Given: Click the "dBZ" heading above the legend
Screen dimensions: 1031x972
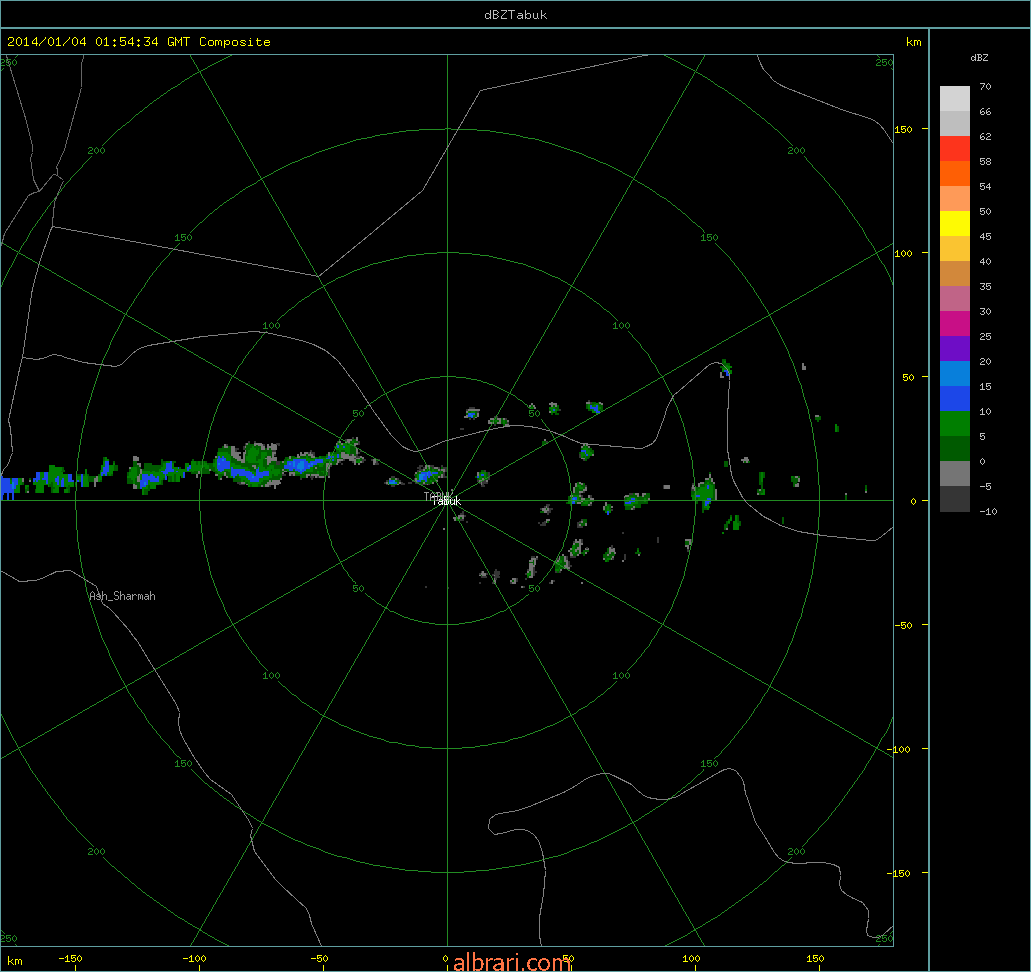Looking at the screenshot, I should point(979,57).
